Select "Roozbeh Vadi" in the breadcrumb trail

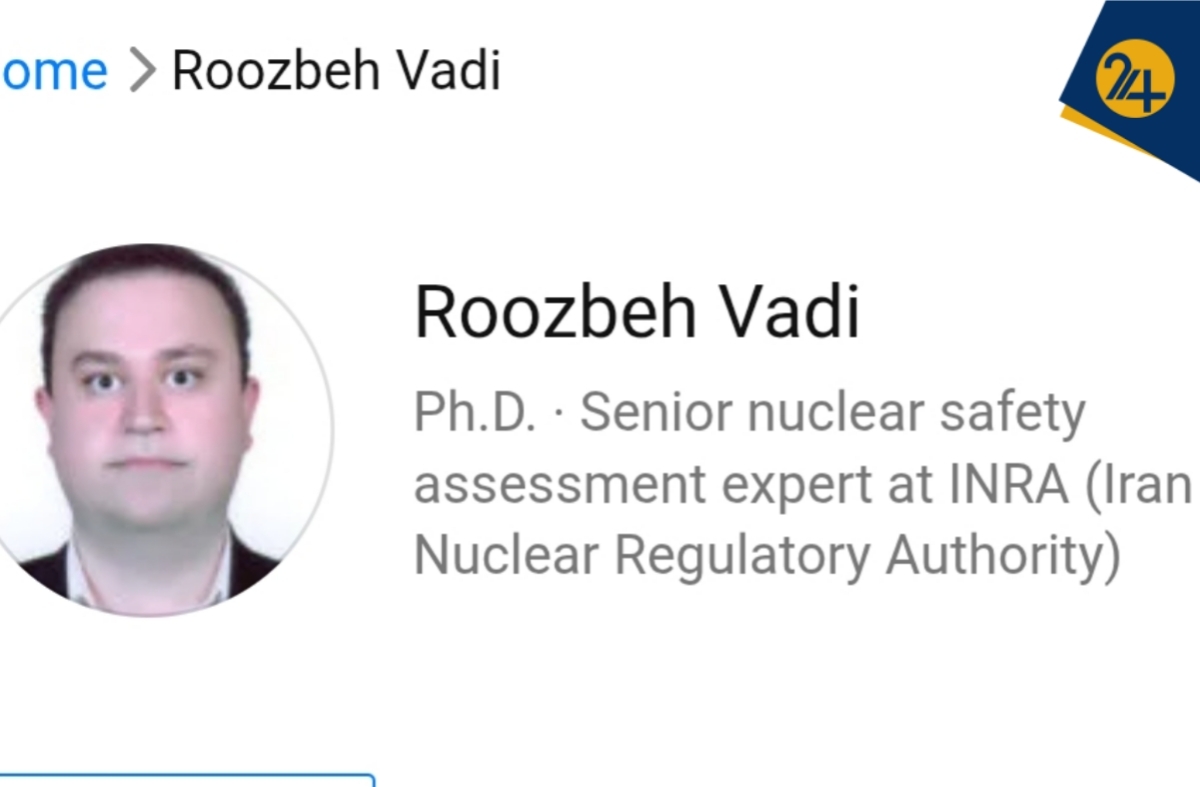[336, 72]
